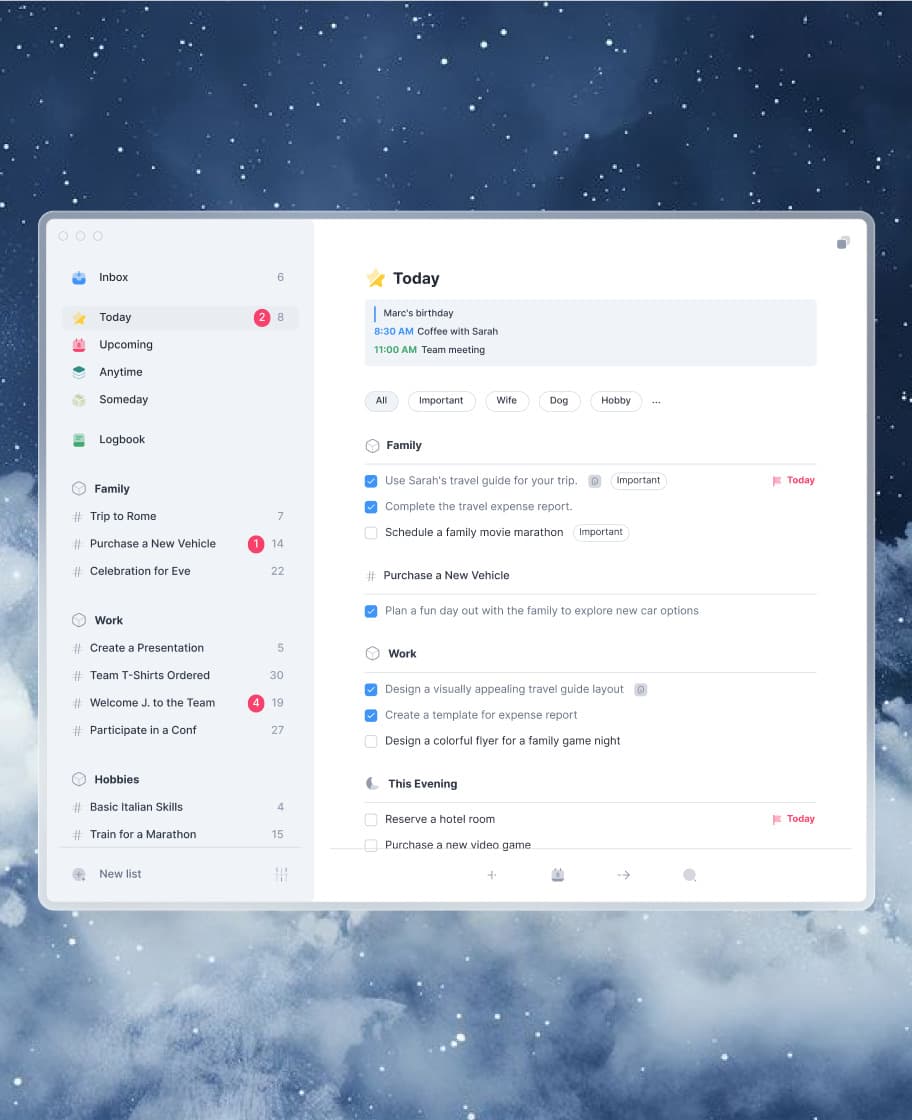Check Reserve a hotel room
This screenshot has width=912, height=1120.
(371, 820)
